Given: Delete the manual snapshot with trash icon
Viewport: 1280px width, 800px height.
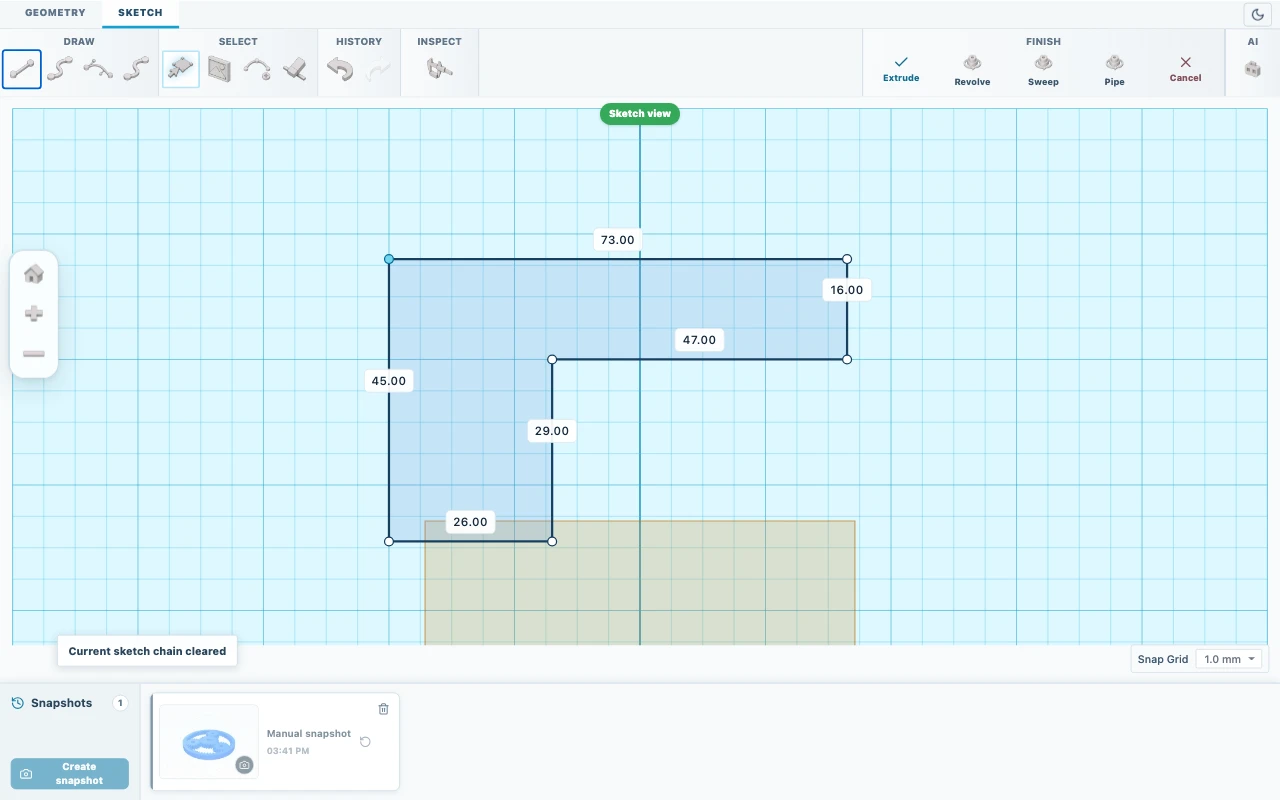Looking at the screenshot, I should tap(383, 709).
